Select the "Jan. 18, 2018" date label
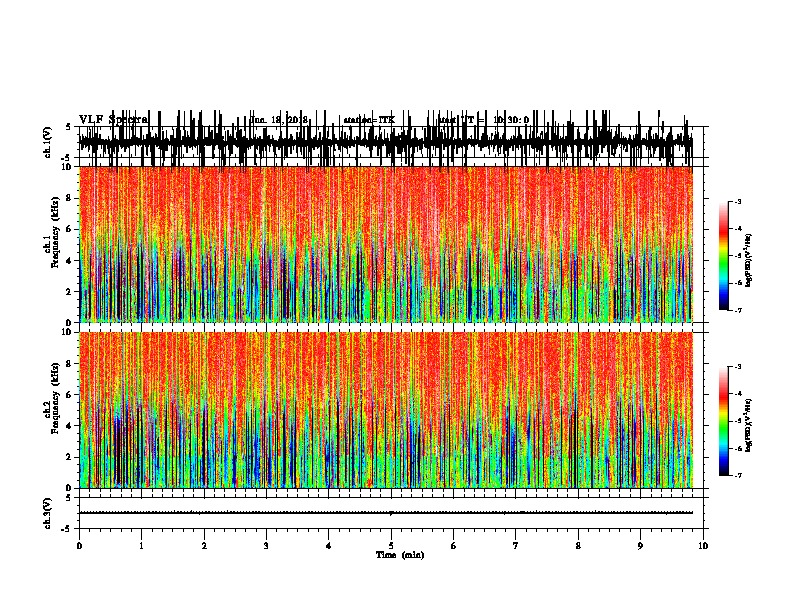This screenshot has width=792, height=612. pos(279,120)
